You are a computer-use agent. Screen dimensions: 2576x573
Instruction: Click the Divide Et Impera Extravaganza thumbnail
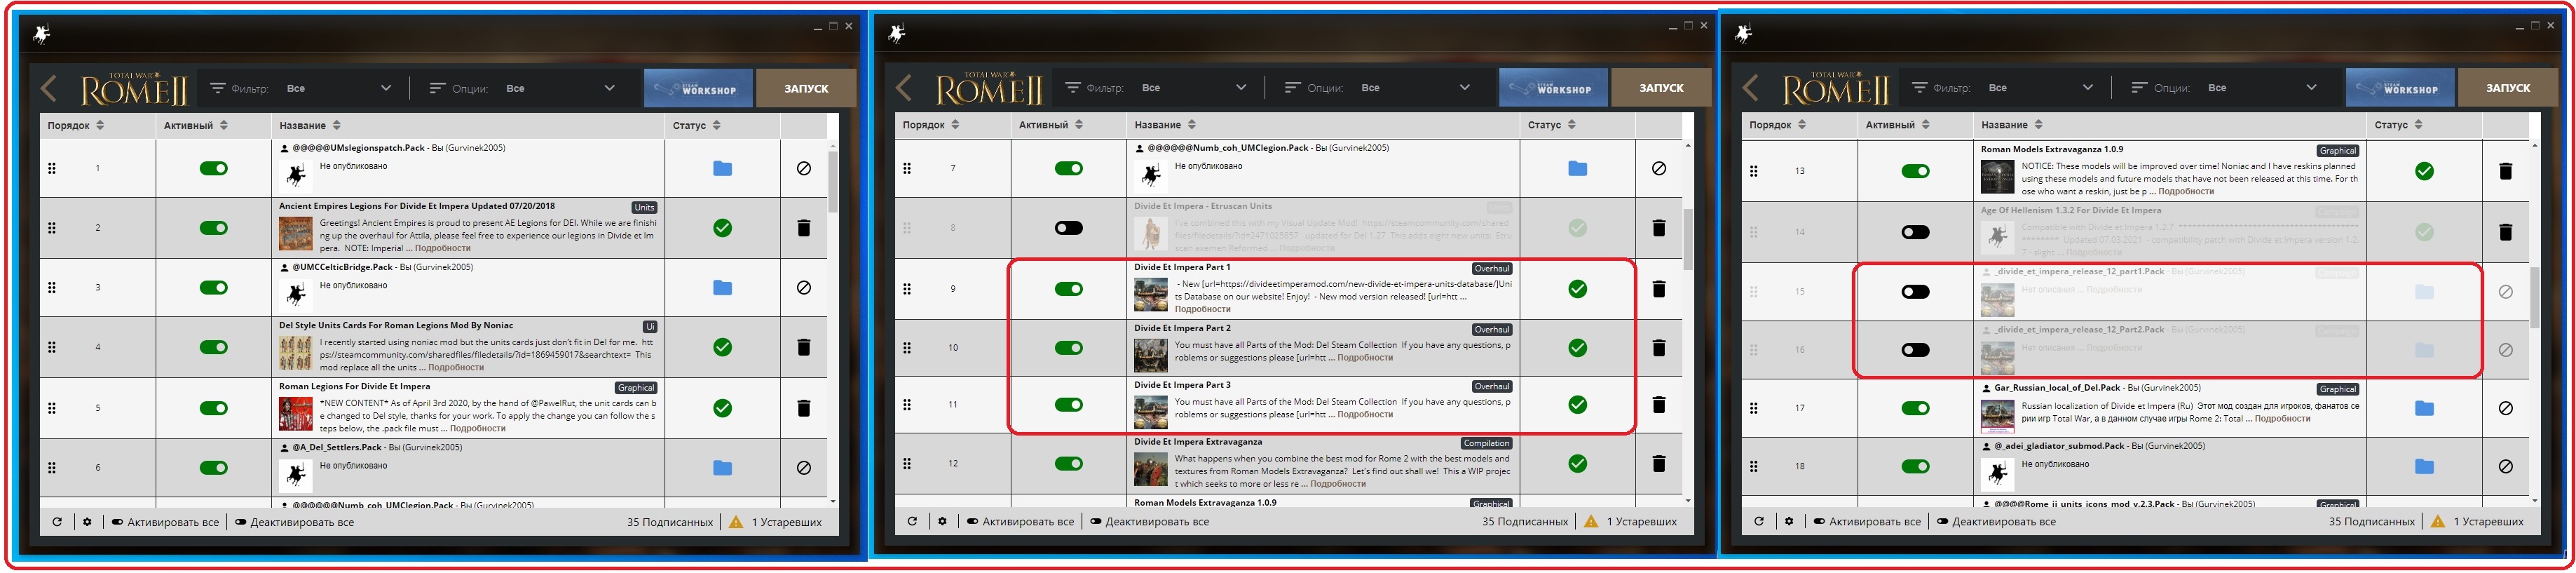point(1150,469)
